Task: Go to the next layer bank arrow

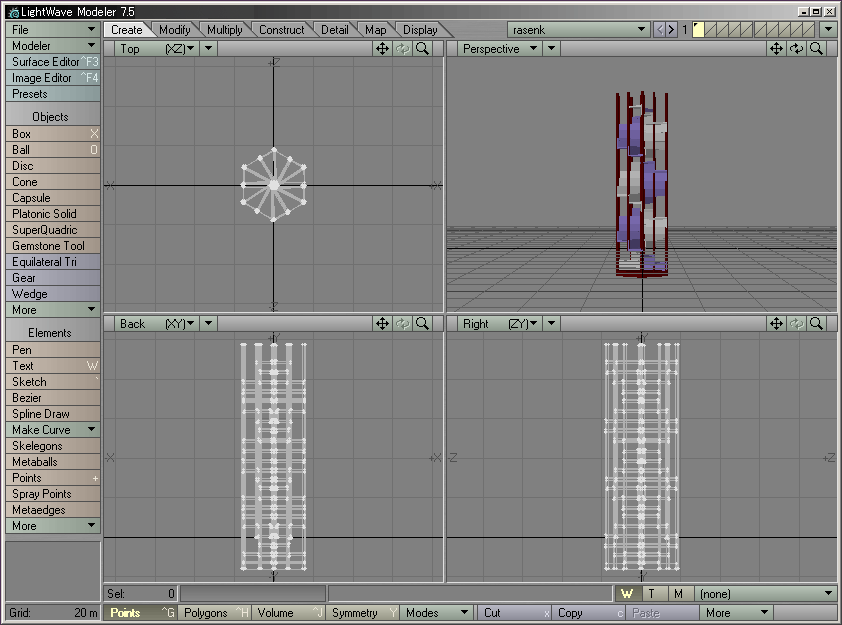Action: pos(672,30)
